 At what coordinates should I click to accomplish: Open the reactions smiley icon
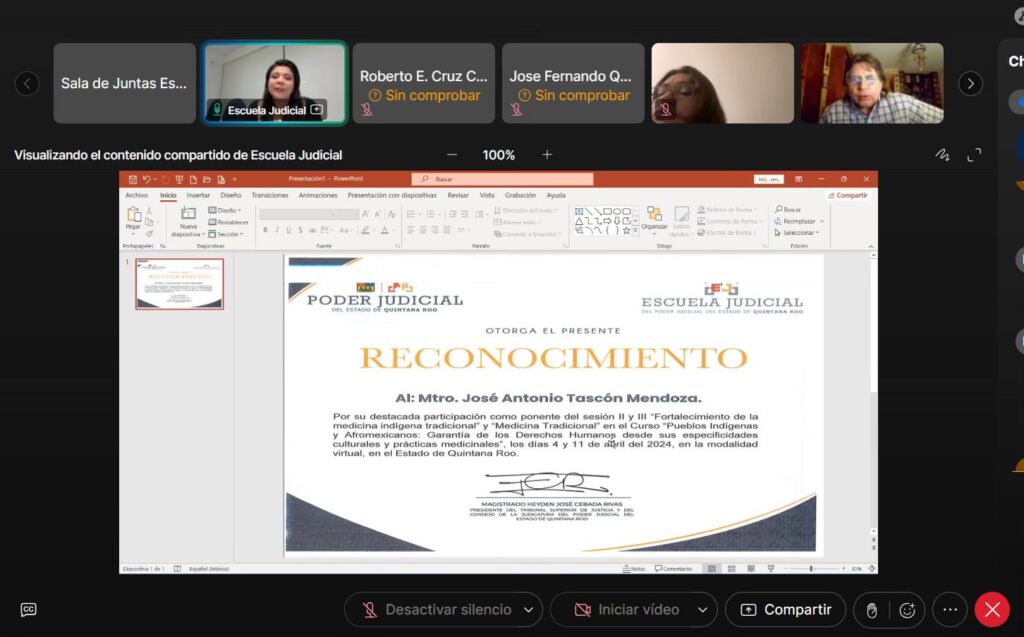(x=907, y=610)
